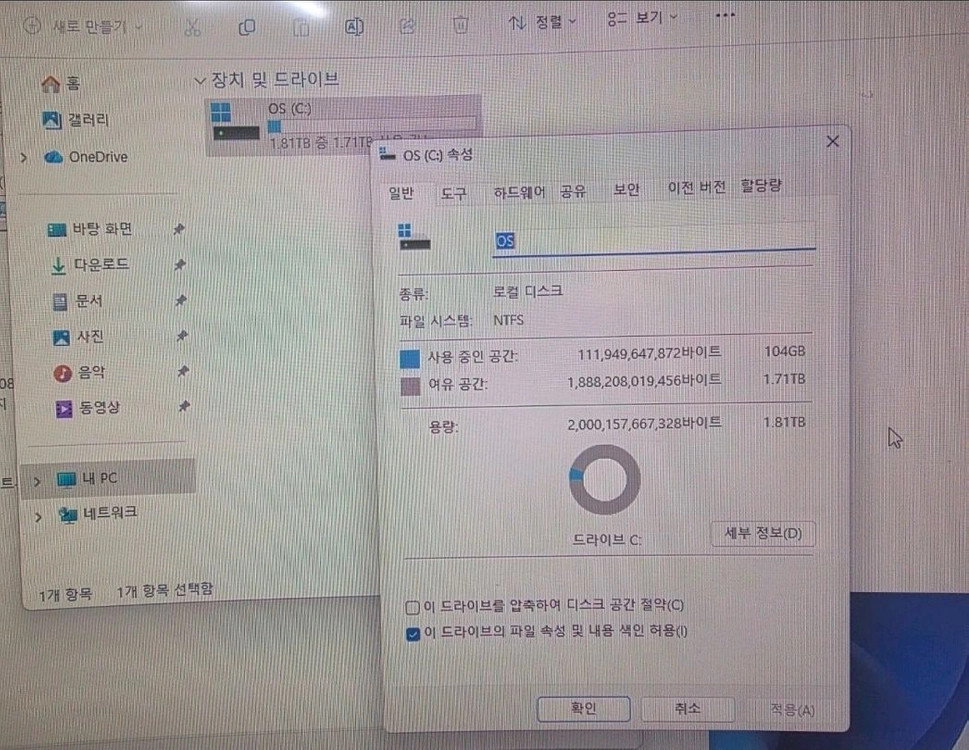The width and height of the screenshot is (969, 750).
Task: Open 다운로드 quick access folder
Action: pos(89,265)
